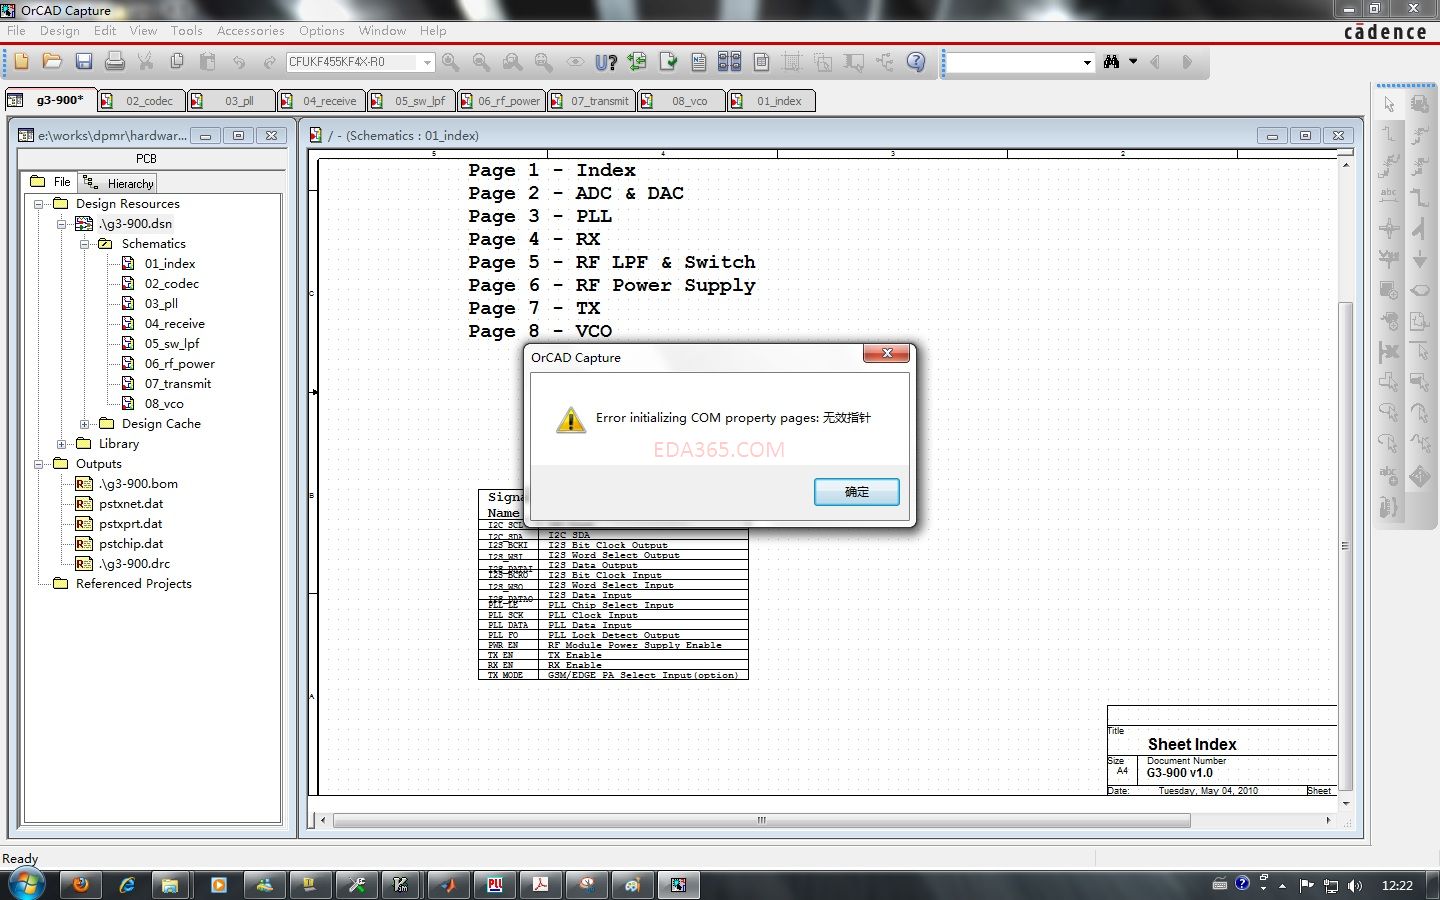The image size is (1440, 900).
Task: Click the Windows Start button
Action: point(27,884)
